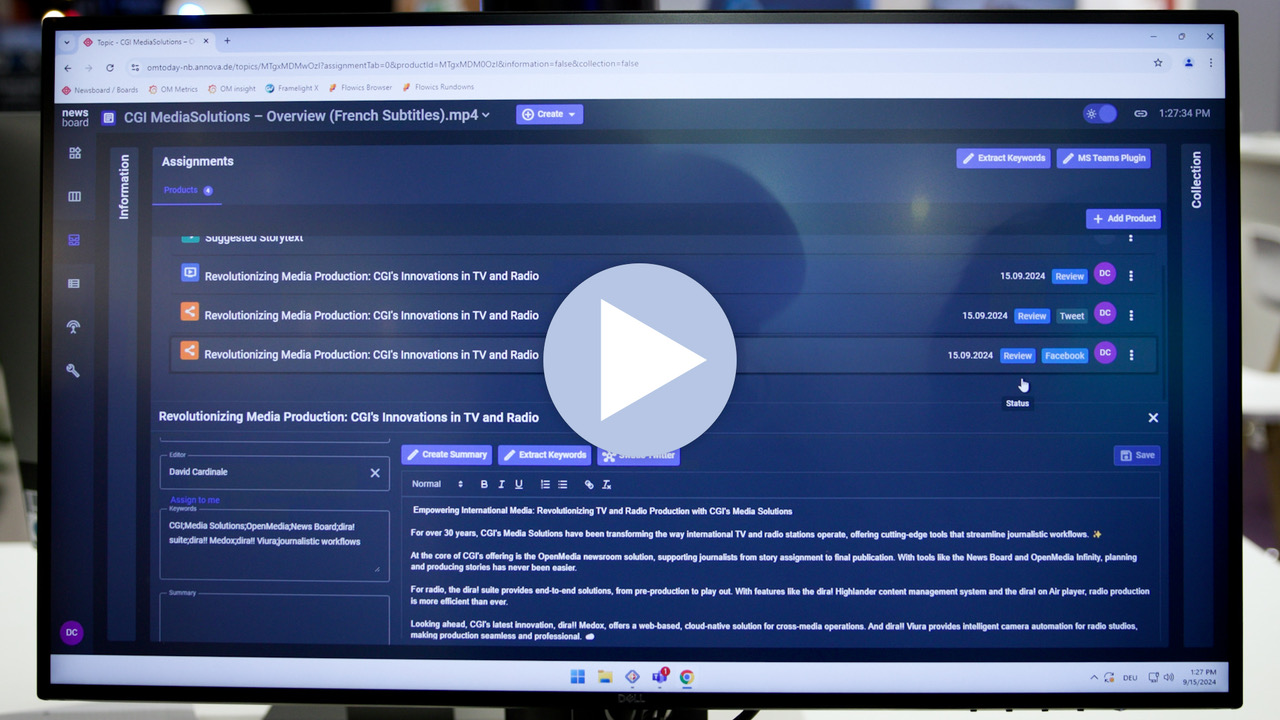This screenshot has height=720, width=1280.
Task: Click the Assign to me link
Action: click(x=194, y=500)
